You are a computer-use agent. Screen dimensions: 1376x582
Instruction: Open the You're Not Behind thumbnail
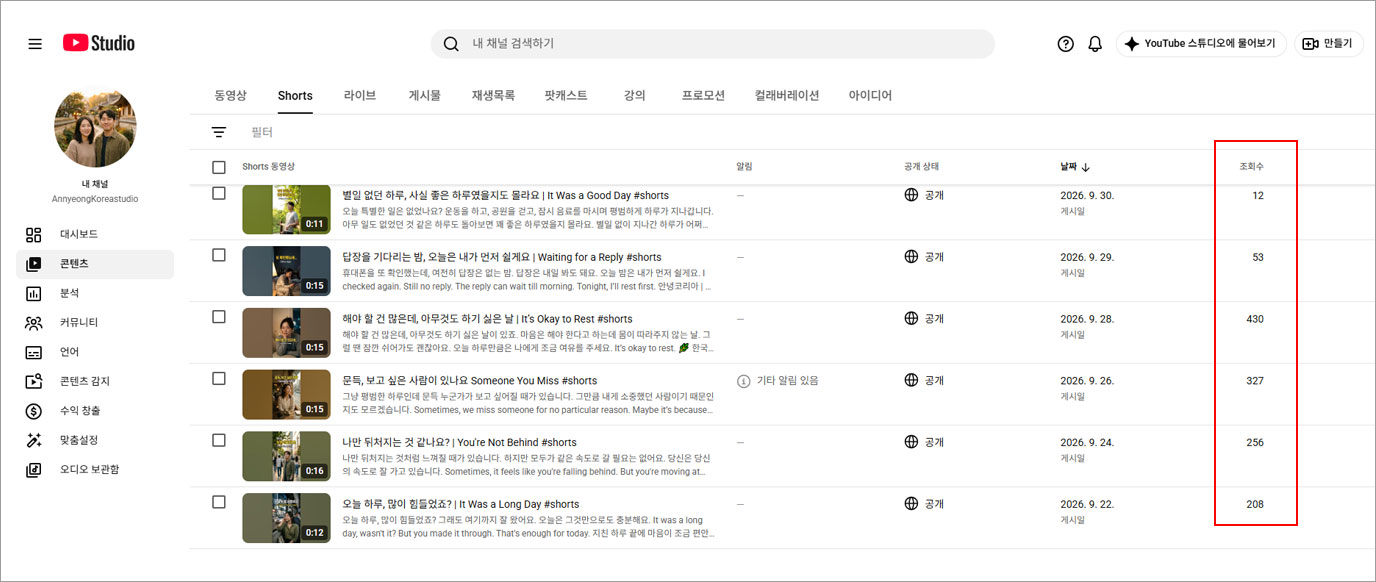tap(286, 456)
